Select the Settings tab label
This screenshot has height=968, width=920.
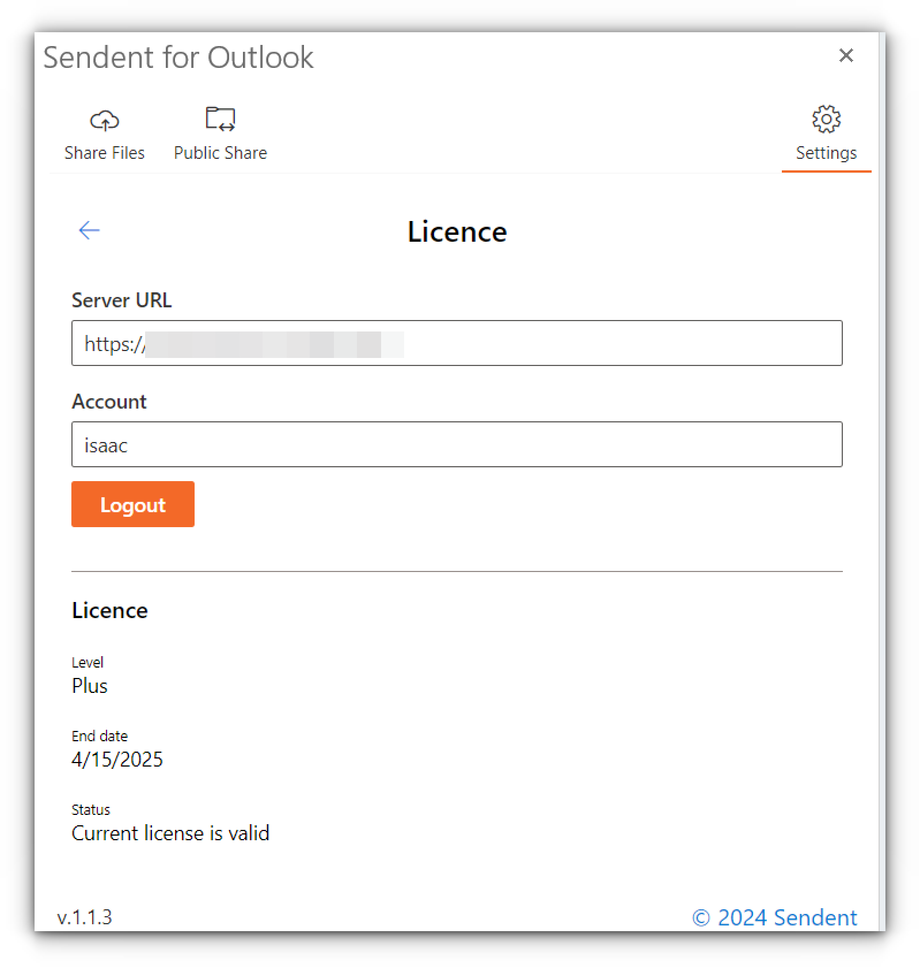(x=826, y=153)
